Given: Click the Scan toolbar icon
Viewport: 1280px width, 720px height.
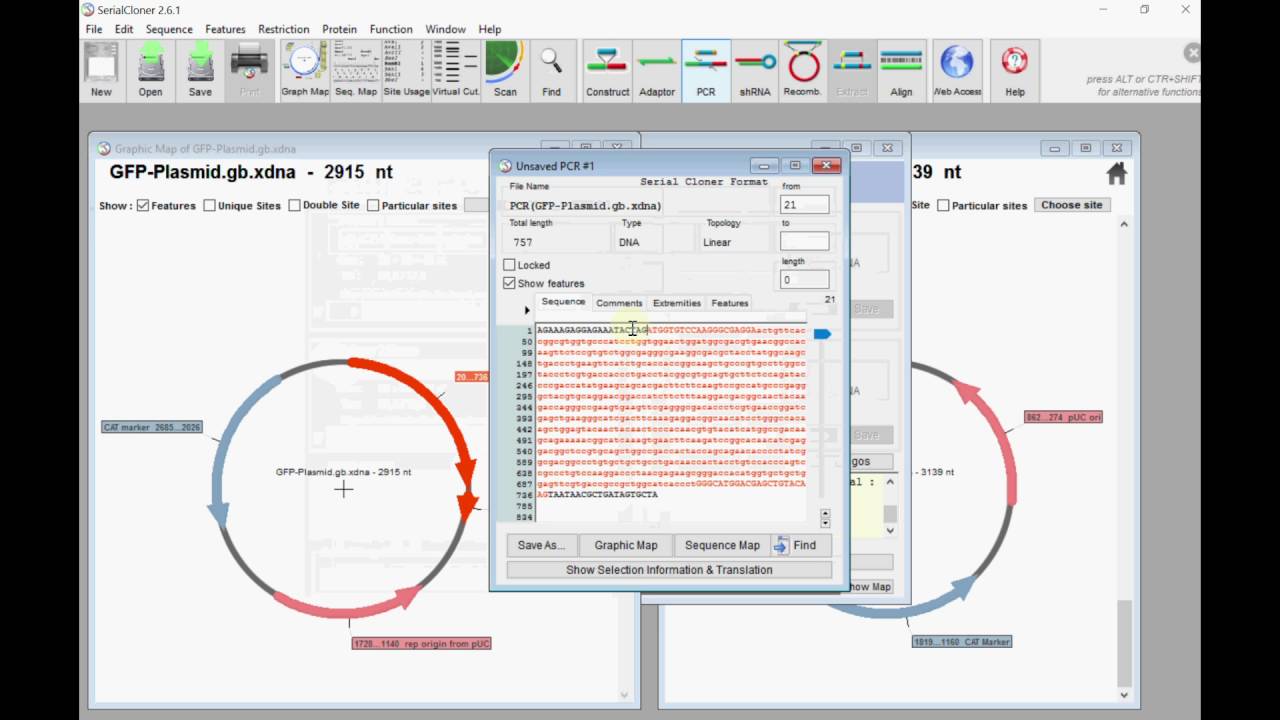Looking at the screenshot, I should pos(505,70).
